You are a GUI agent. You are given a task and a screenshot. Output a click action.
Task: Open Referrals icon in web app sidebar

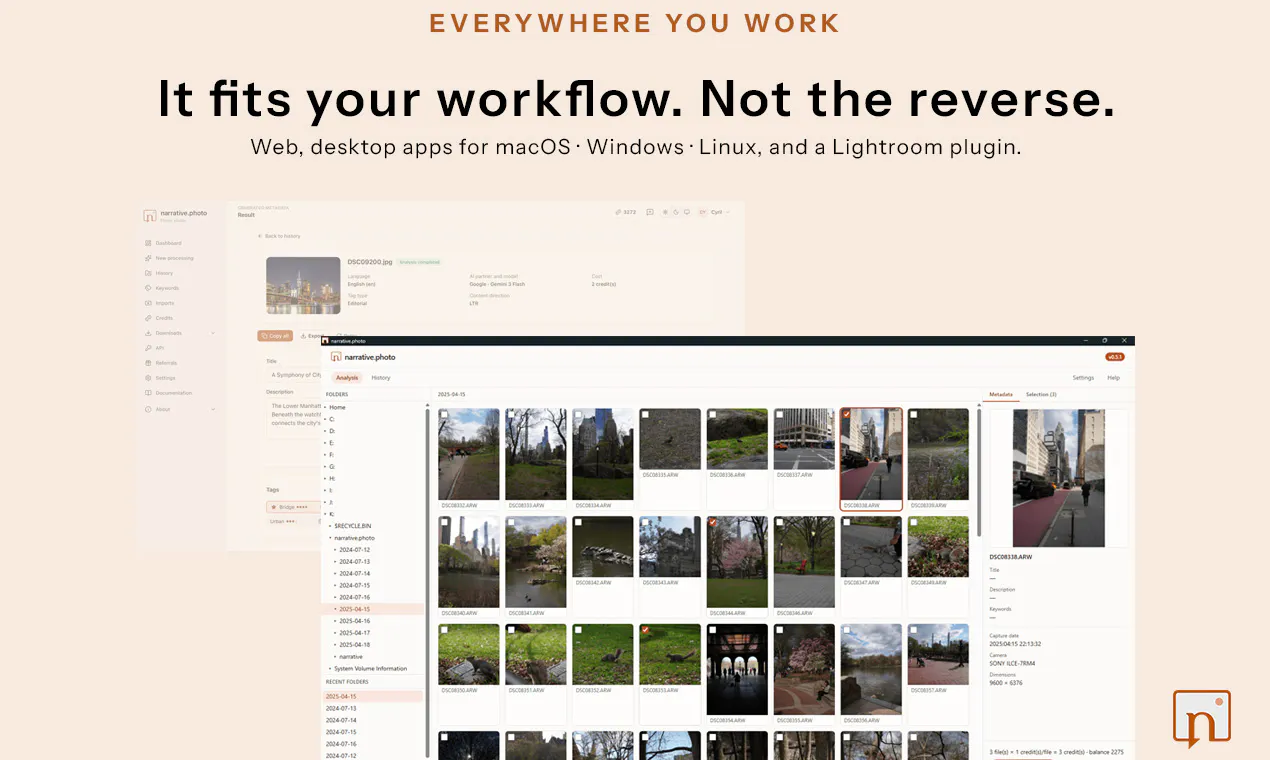click(148, 363)
